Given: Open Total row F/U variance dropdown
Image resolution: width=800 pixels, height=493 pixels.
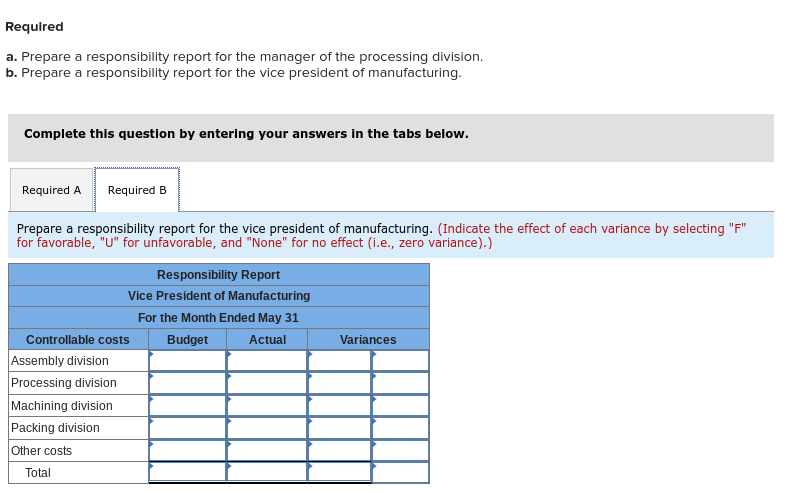Looking at the screenshot, I should (x=401, y=472).
